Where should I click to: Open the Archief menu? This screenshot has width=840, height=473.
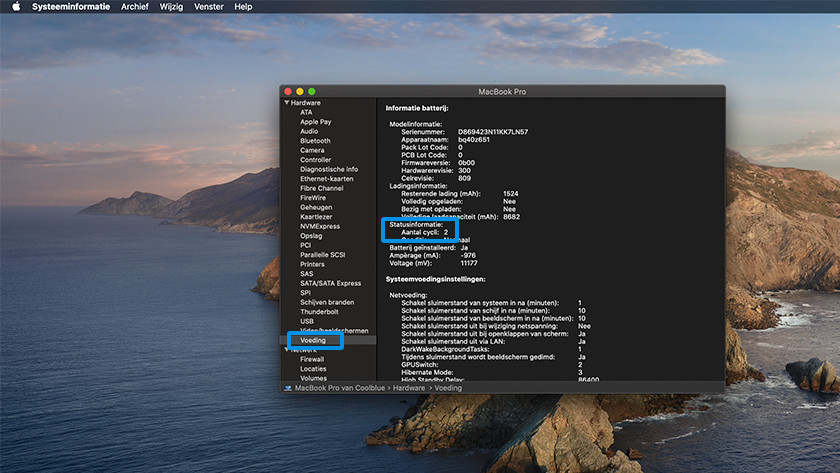[134, 7]
